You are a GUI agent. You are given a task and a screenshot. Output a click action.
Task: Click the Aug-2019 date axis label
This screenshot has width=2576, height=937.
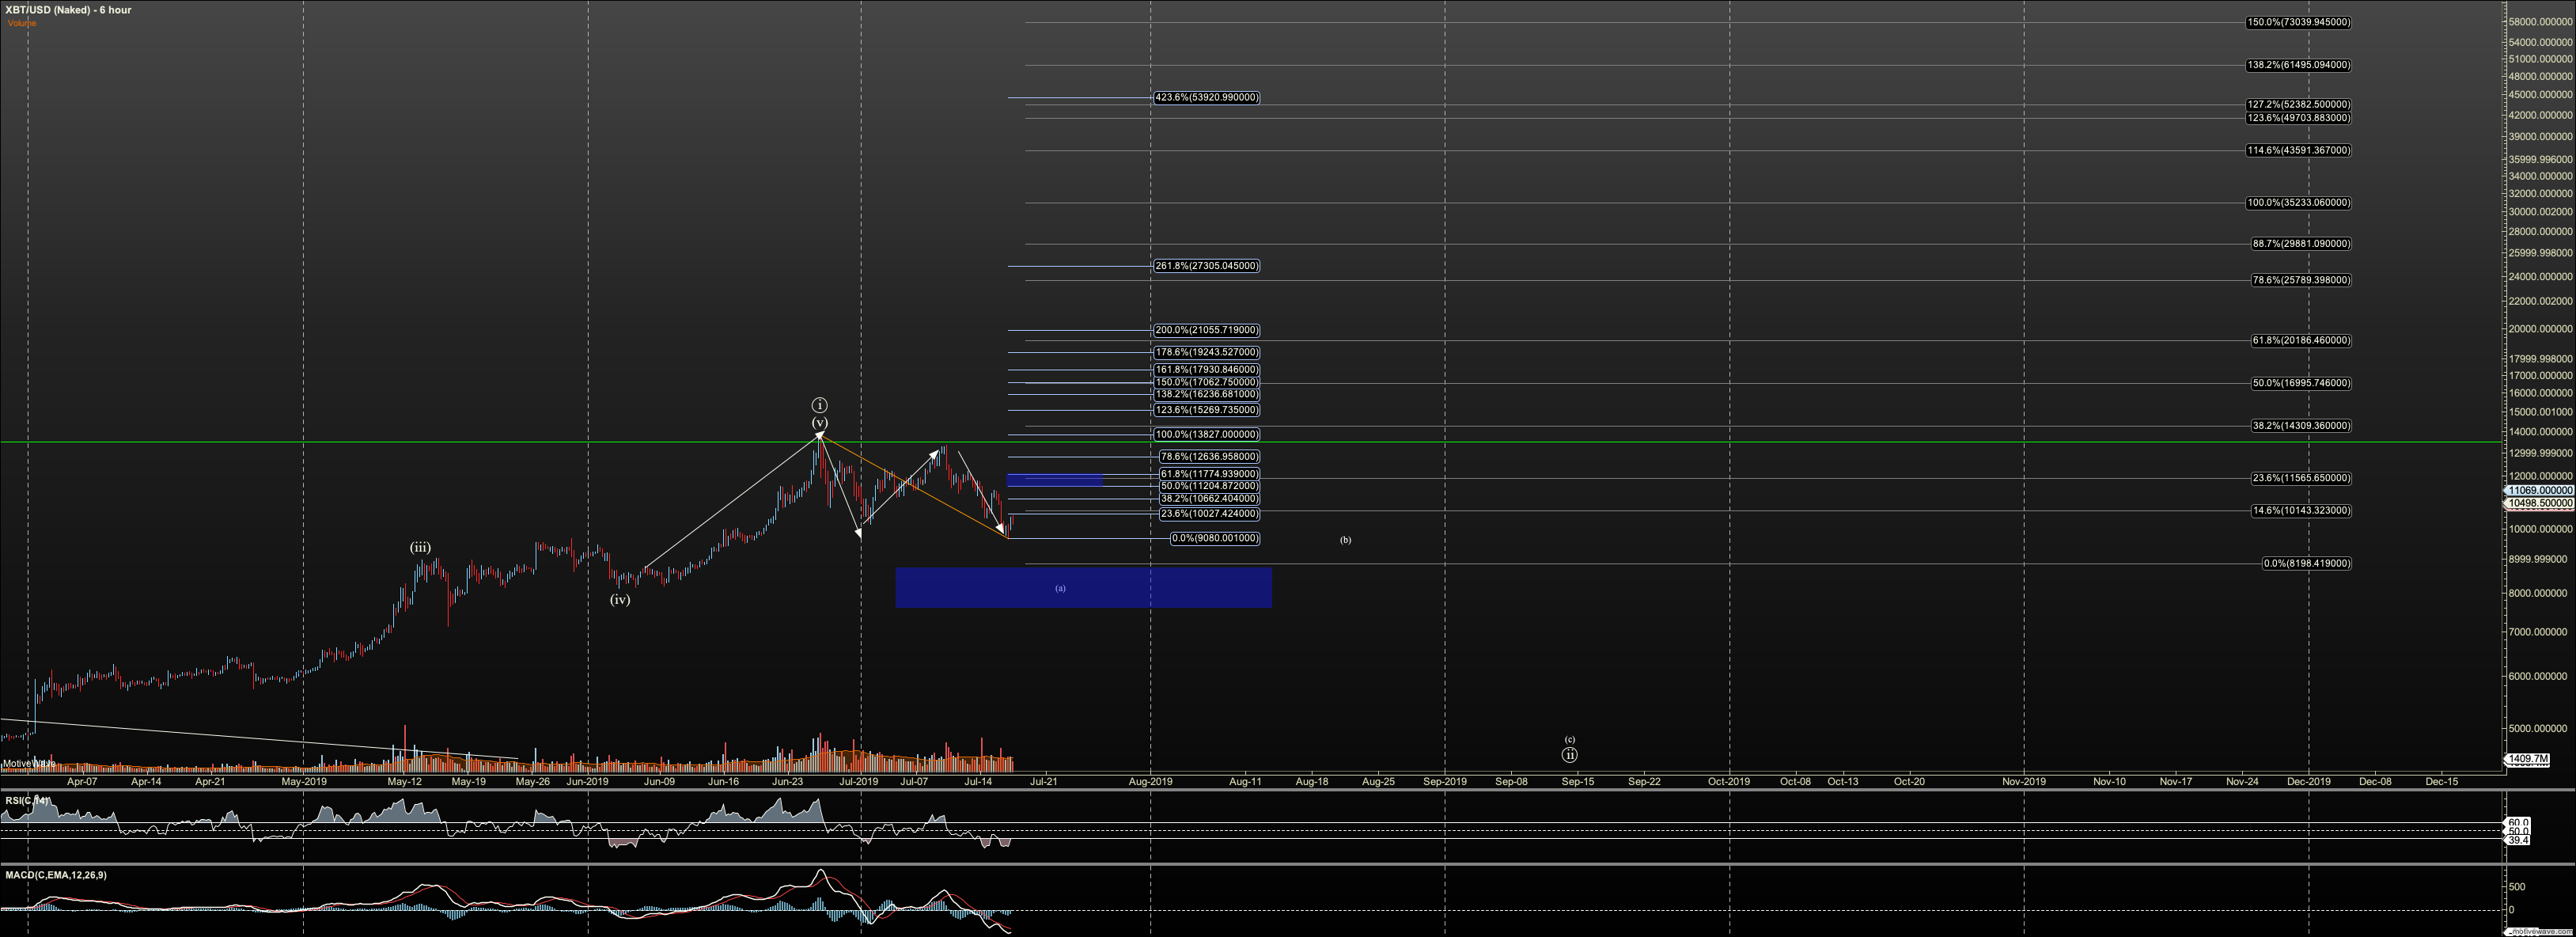1151,782
